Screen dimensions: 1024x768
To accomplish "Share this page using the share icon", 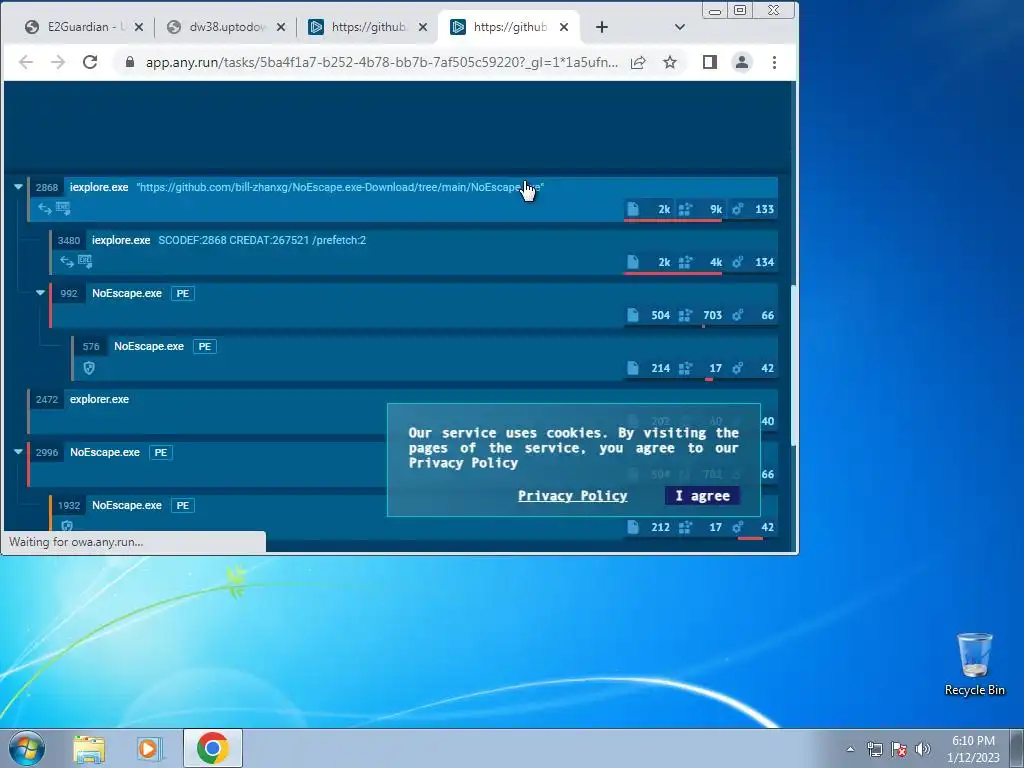I will pyautogui.click(x=638, y=62).
